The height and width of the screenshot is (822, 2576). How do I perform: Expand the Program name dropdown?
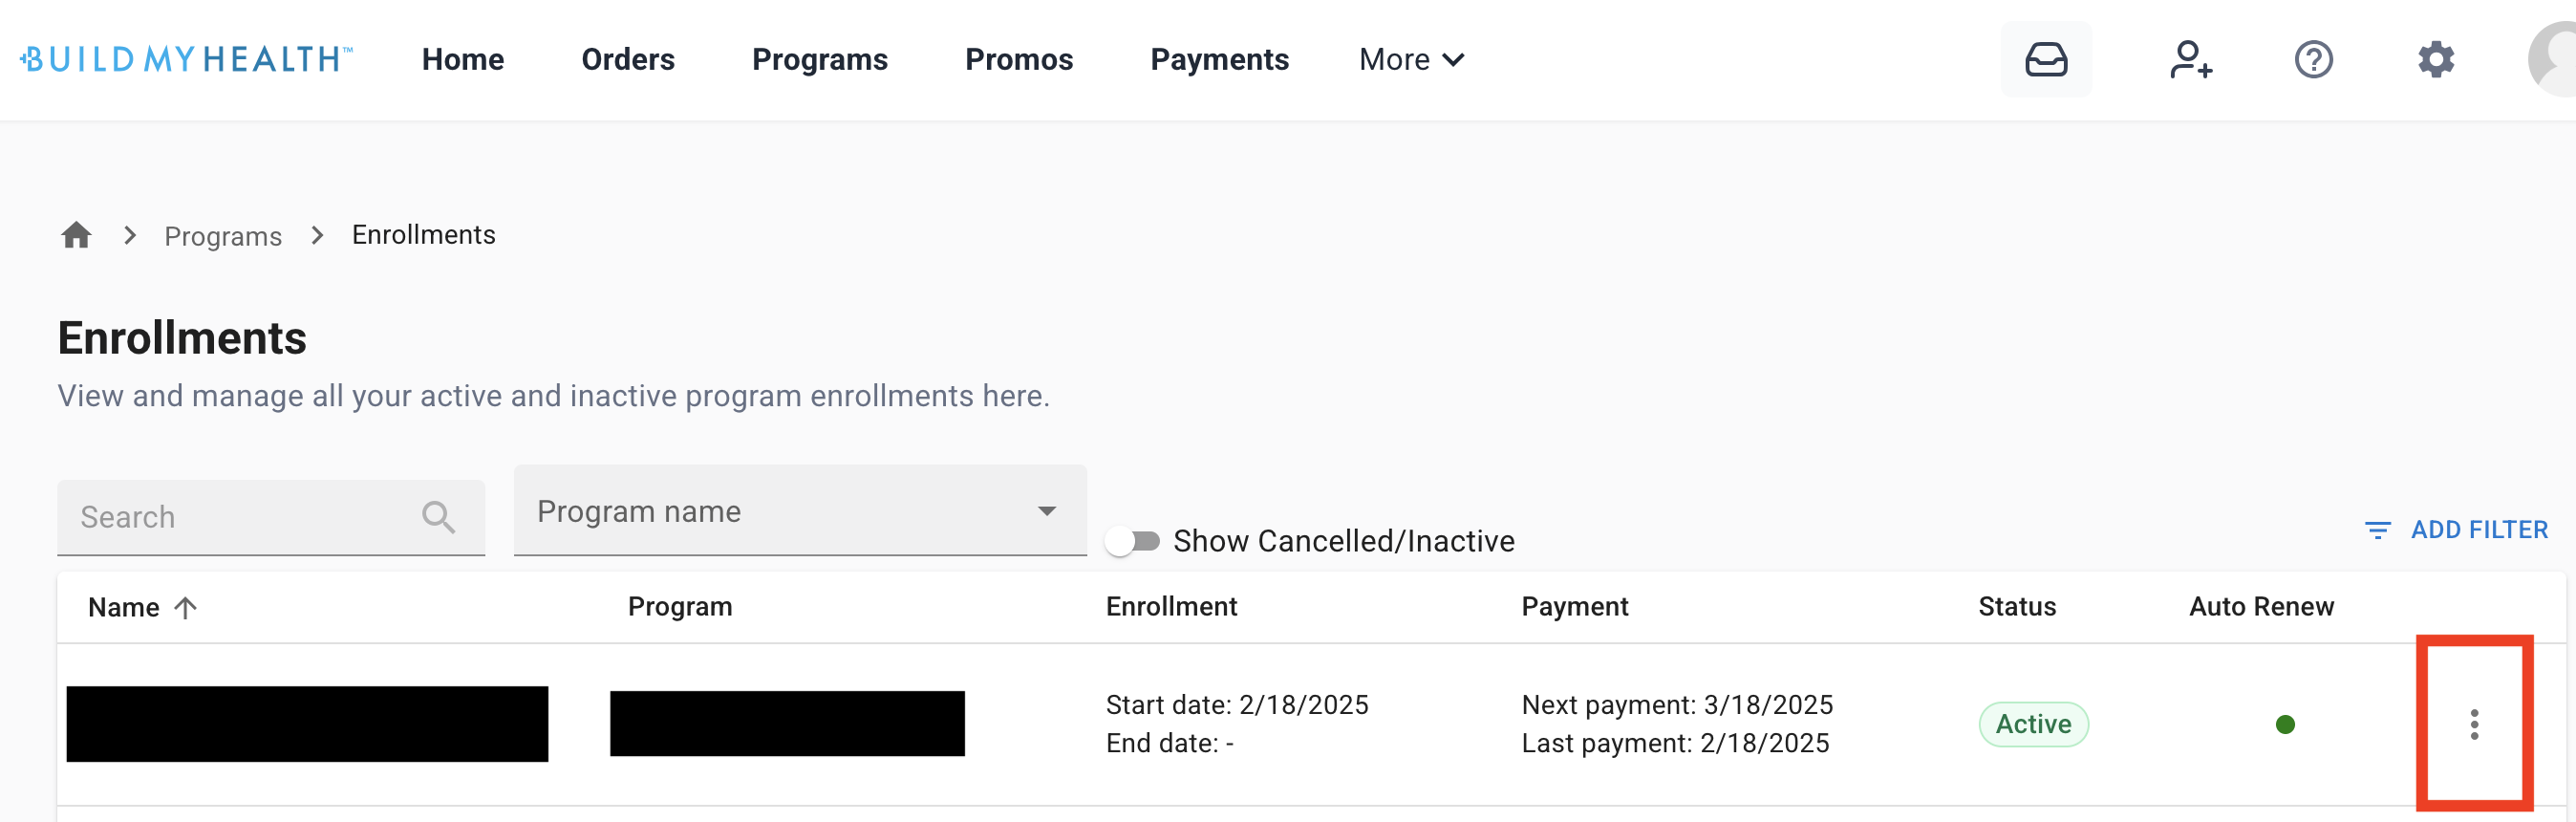[800, 510]
